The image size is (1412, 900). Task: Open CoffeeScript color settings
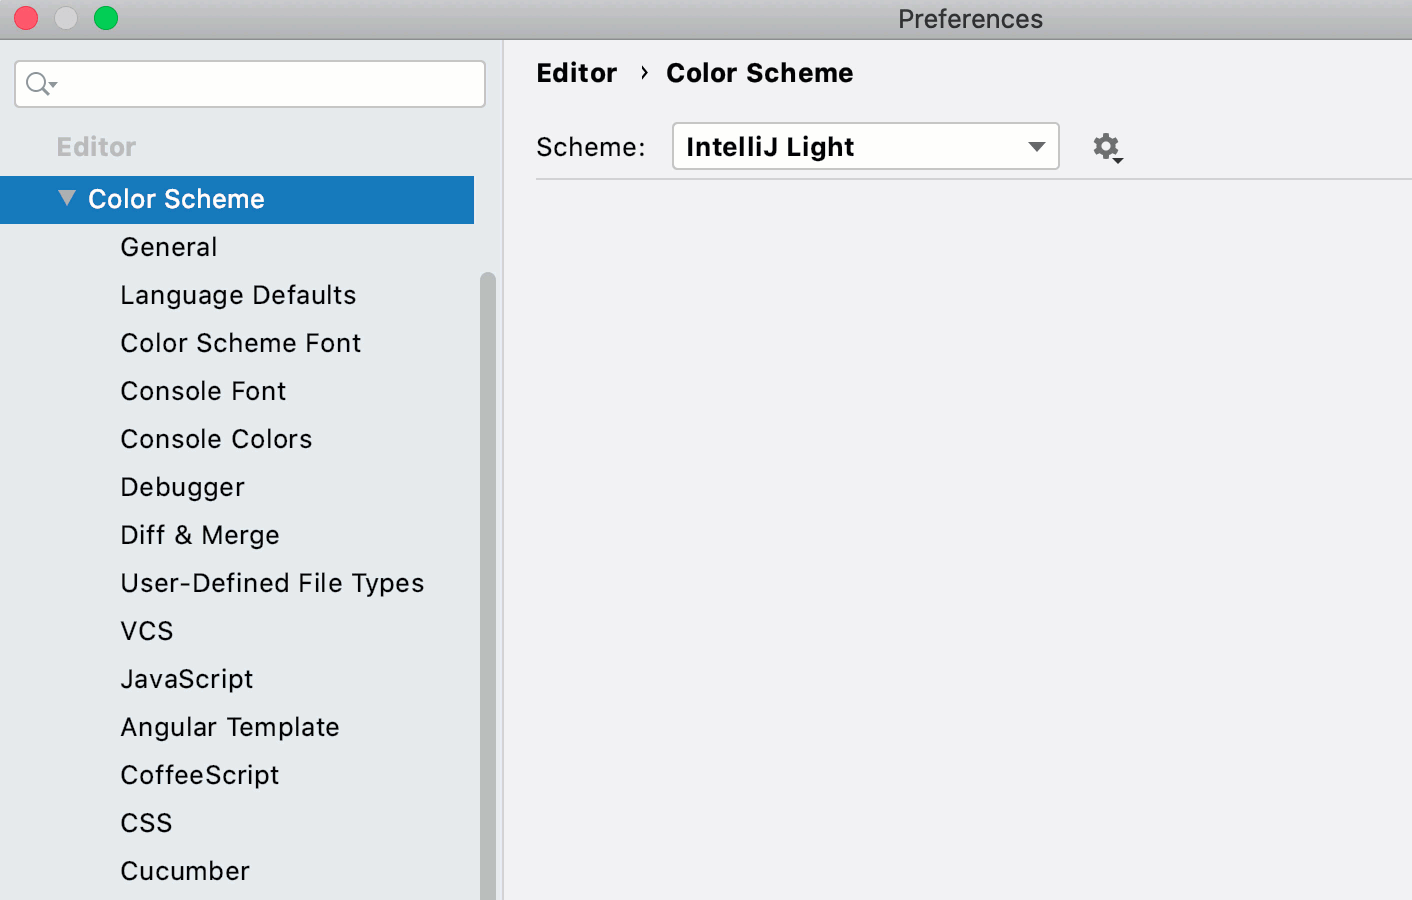click(x=199, y=774)
